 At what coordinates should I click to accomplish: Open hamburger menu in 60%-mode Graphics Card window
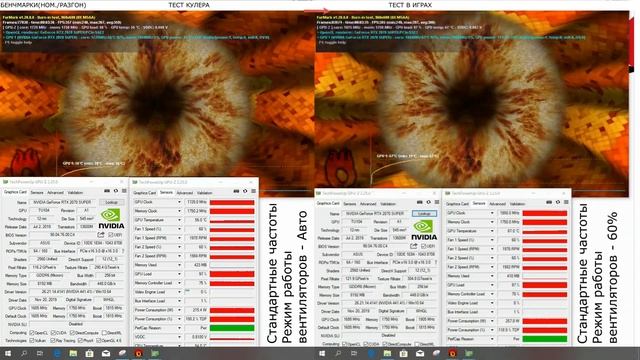click(x=437, y=202)
